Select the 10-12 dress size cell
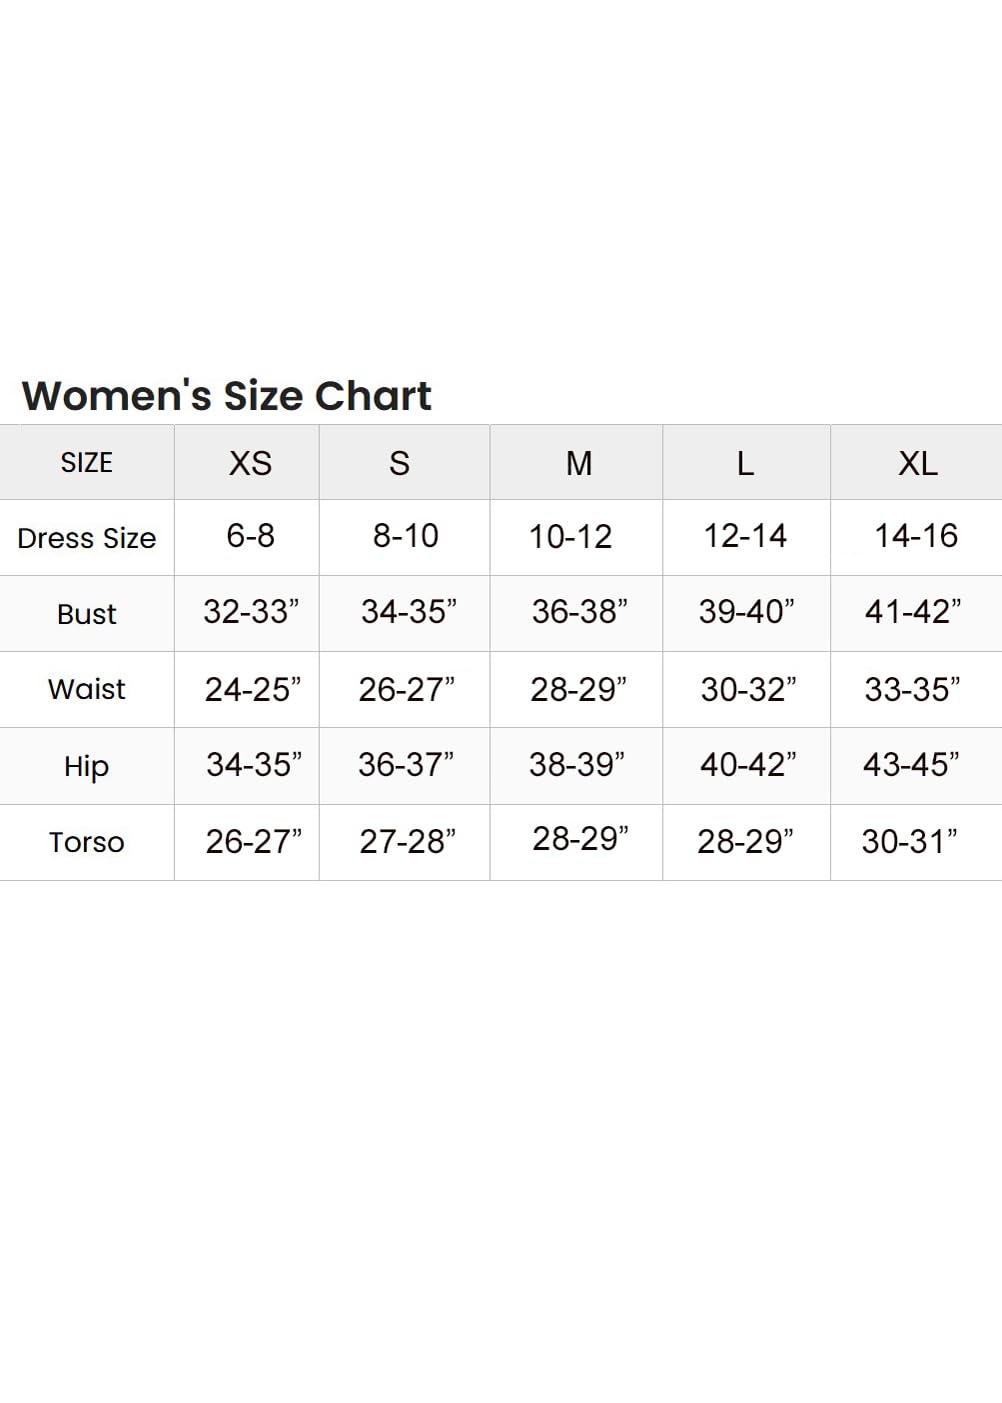The height and width of the screenshot is (1403, 1002). click(570, 537)
